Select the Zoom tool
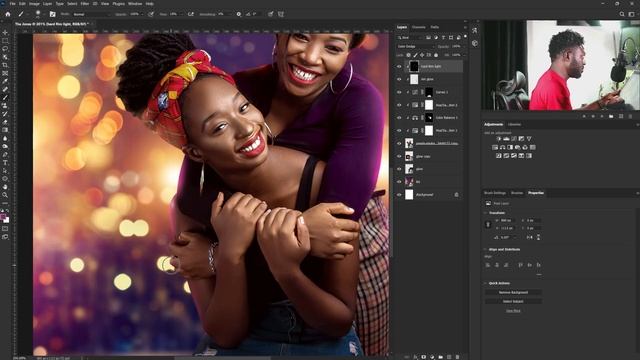The width and height of the screenshot is (640, 360). tap(5, 195)
